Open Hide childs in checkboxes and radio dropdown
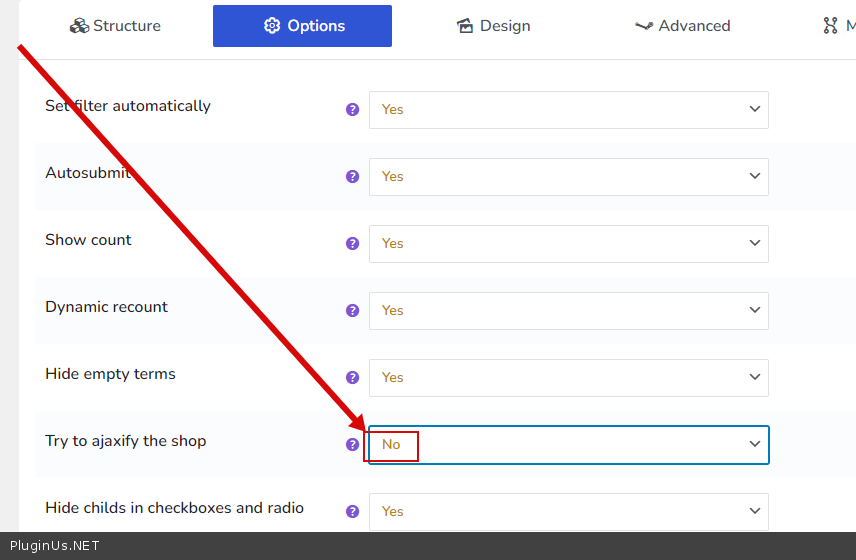The image size is (856, 560). coord(568,512)
